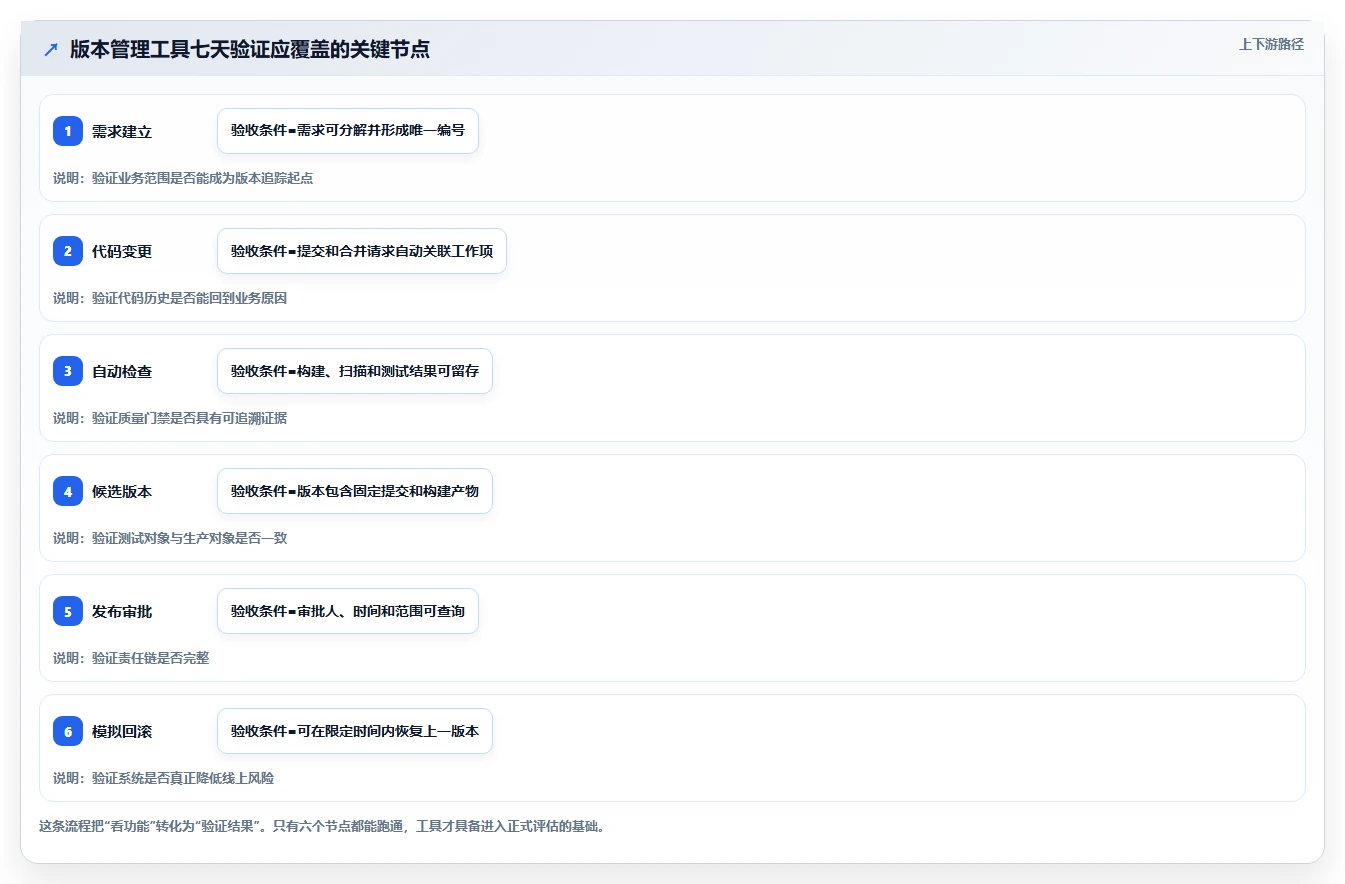Image resolution: width=1345 pixels, height=884 pixels.
Task: Click the 发布审批 step title
Action: (122, 611)
